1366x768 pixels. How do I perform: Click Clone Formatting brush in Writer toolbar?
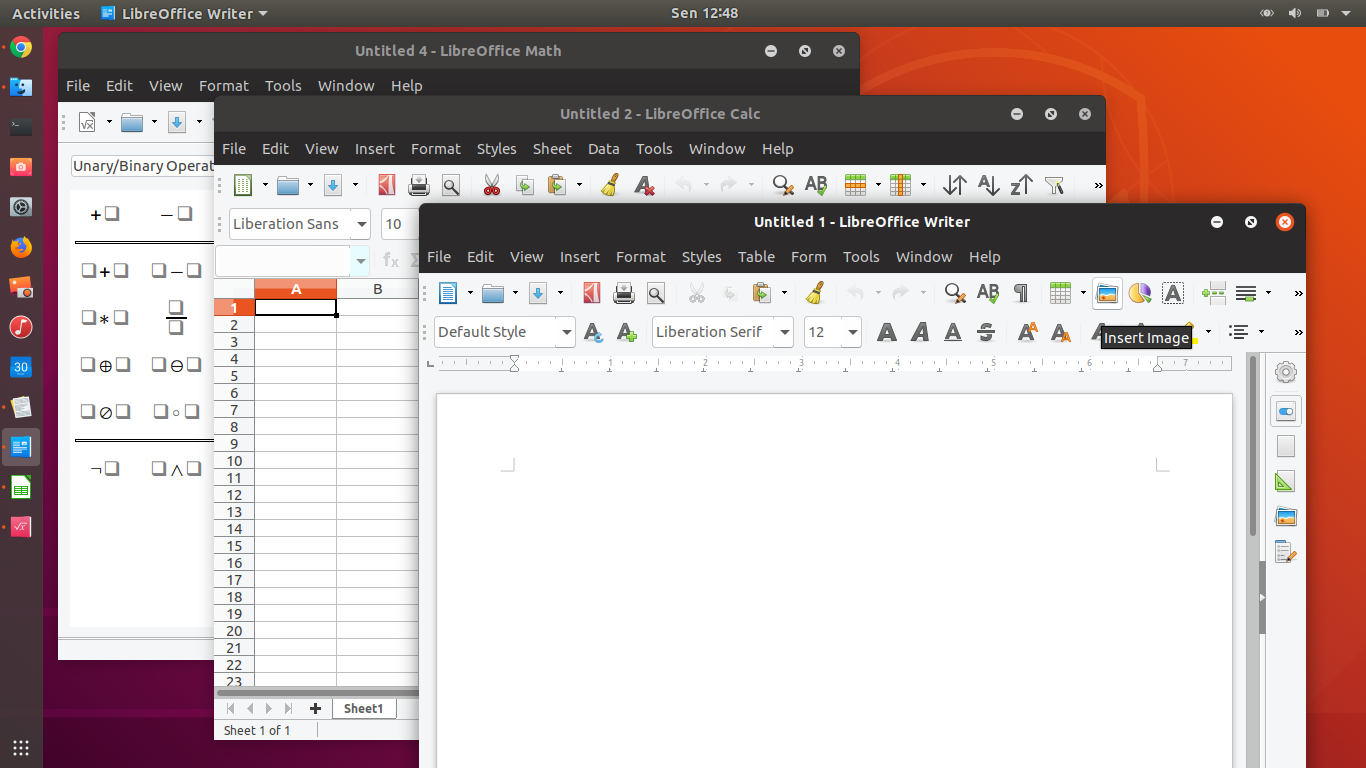[815, 293]
